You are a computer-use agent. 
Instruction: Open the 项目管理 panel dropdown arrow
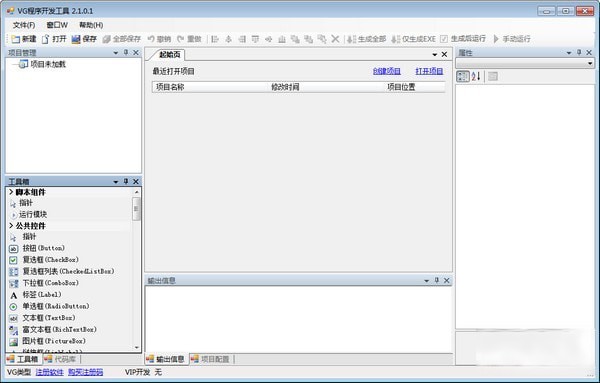pos(116,53)
